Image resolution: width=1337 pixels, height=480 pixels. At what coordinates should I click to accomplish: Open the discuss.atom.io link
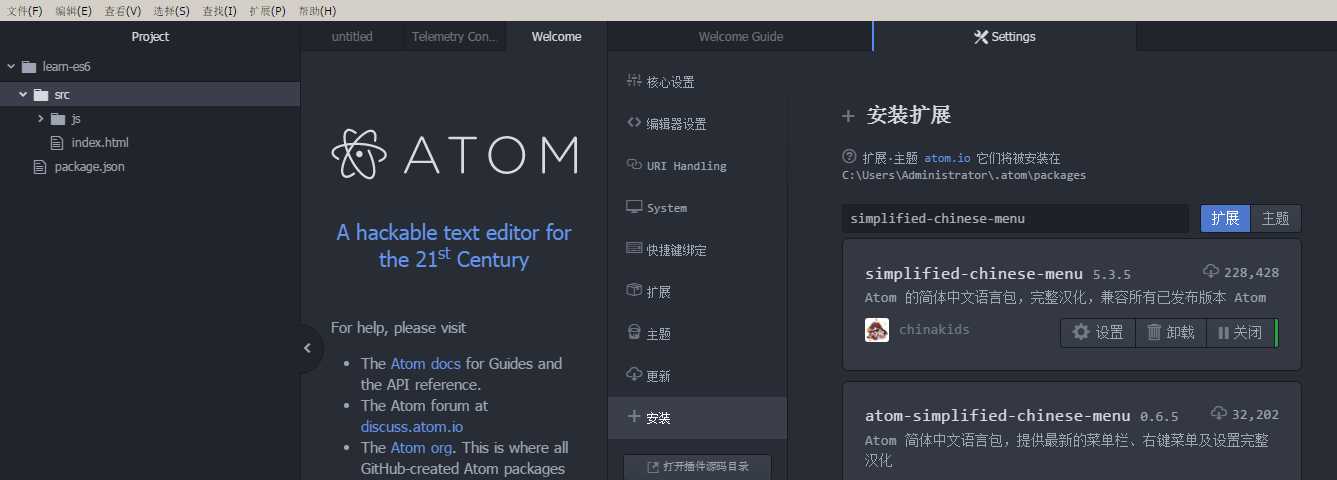click(412, 427)
